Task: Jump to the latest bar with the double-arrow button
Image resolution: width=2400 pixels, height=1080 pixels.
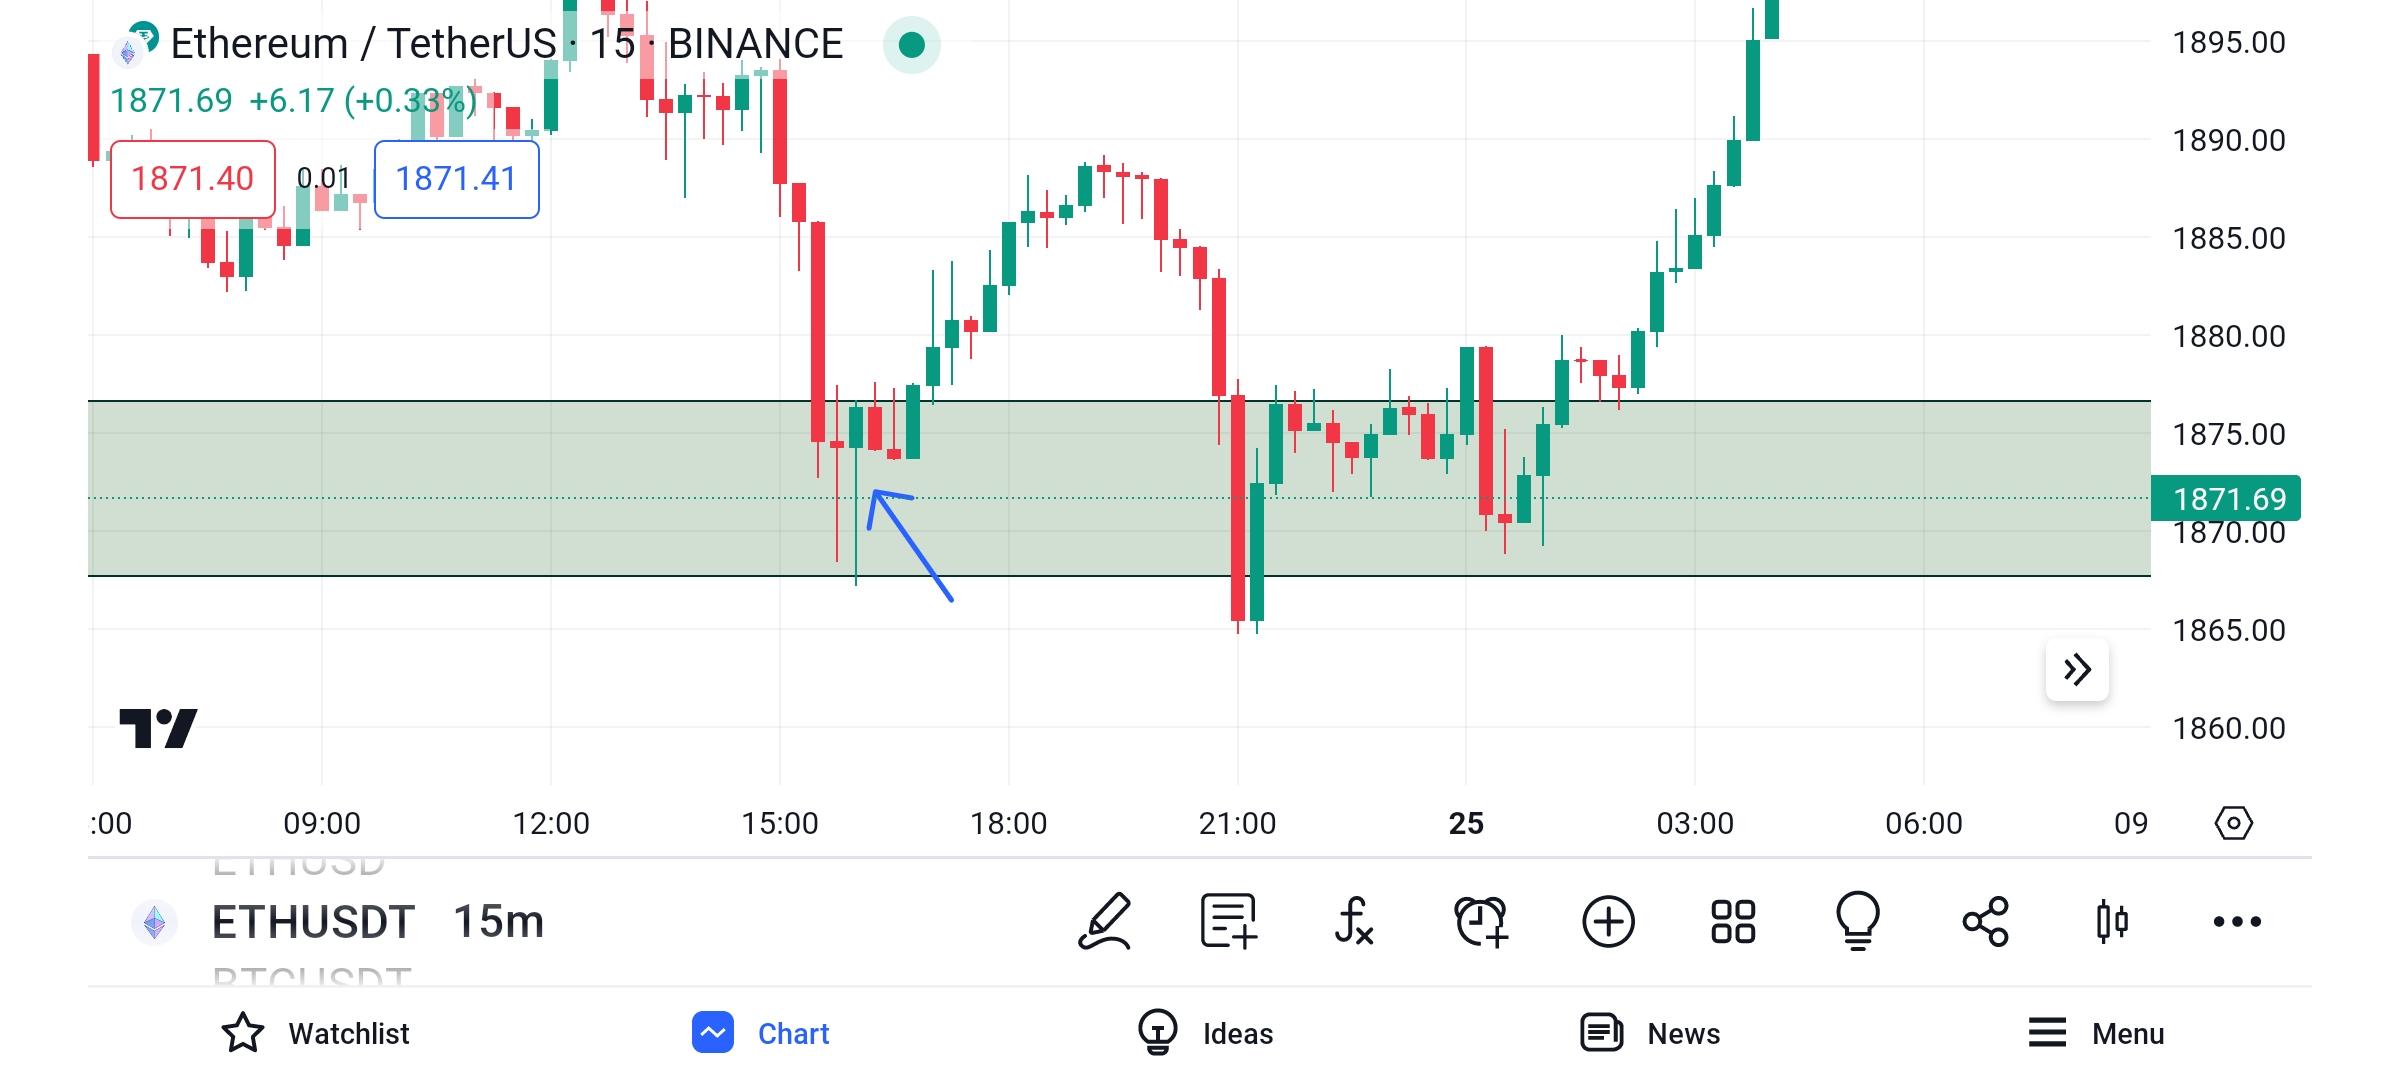Action: coord(2077,669)
